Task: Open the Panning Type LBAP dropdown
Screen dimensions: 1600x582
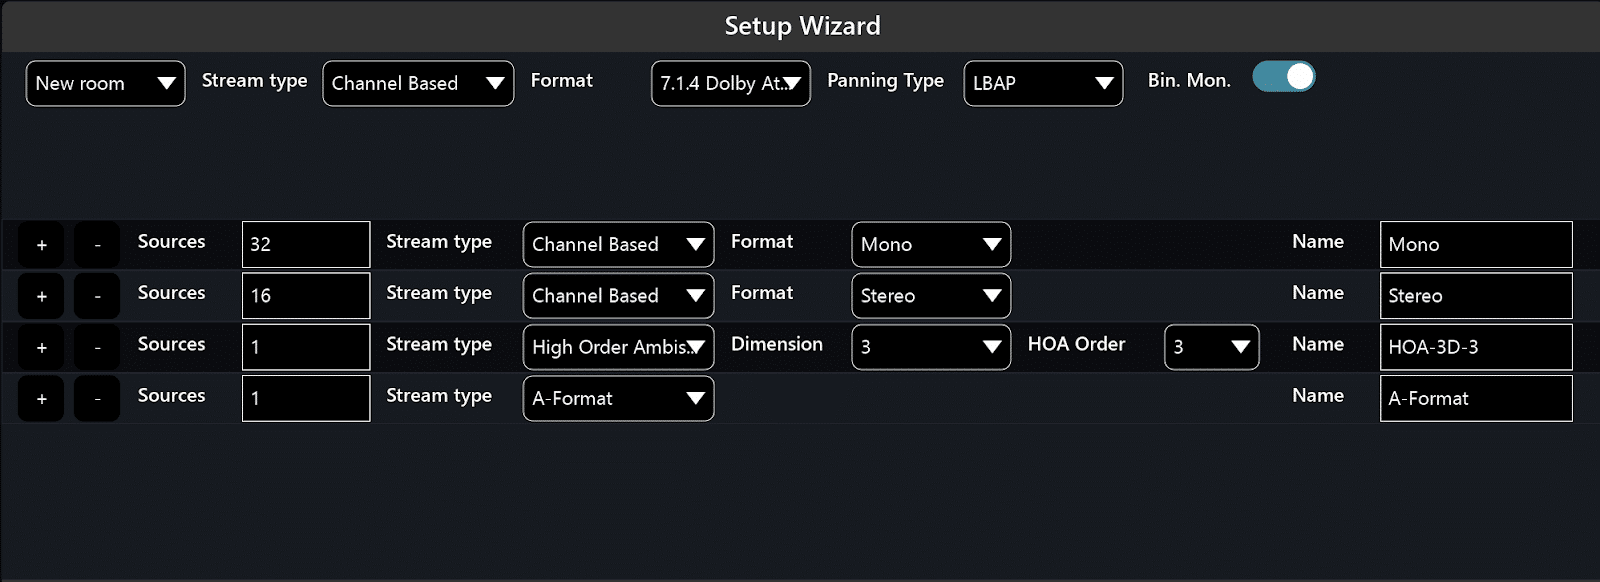Action: [x=1042, y=83]
